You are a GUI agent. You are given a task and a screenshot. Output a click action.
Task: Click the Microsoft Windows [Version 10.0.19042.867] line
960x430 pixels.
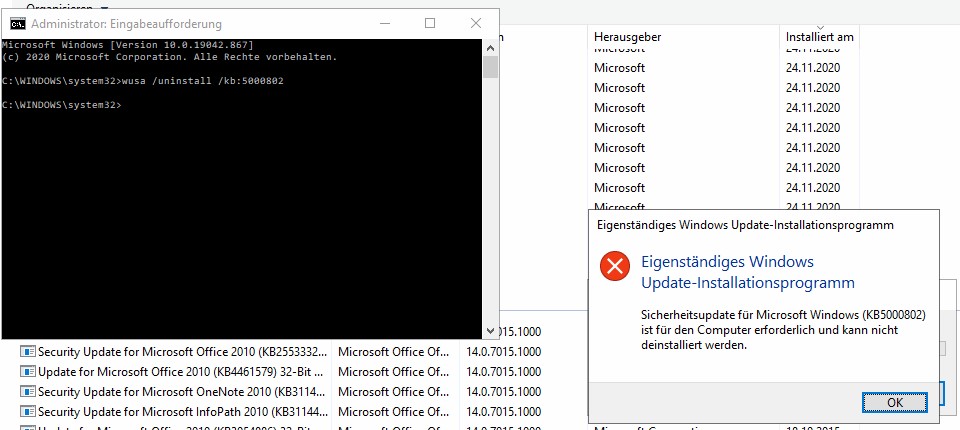(x=127, y=45)
